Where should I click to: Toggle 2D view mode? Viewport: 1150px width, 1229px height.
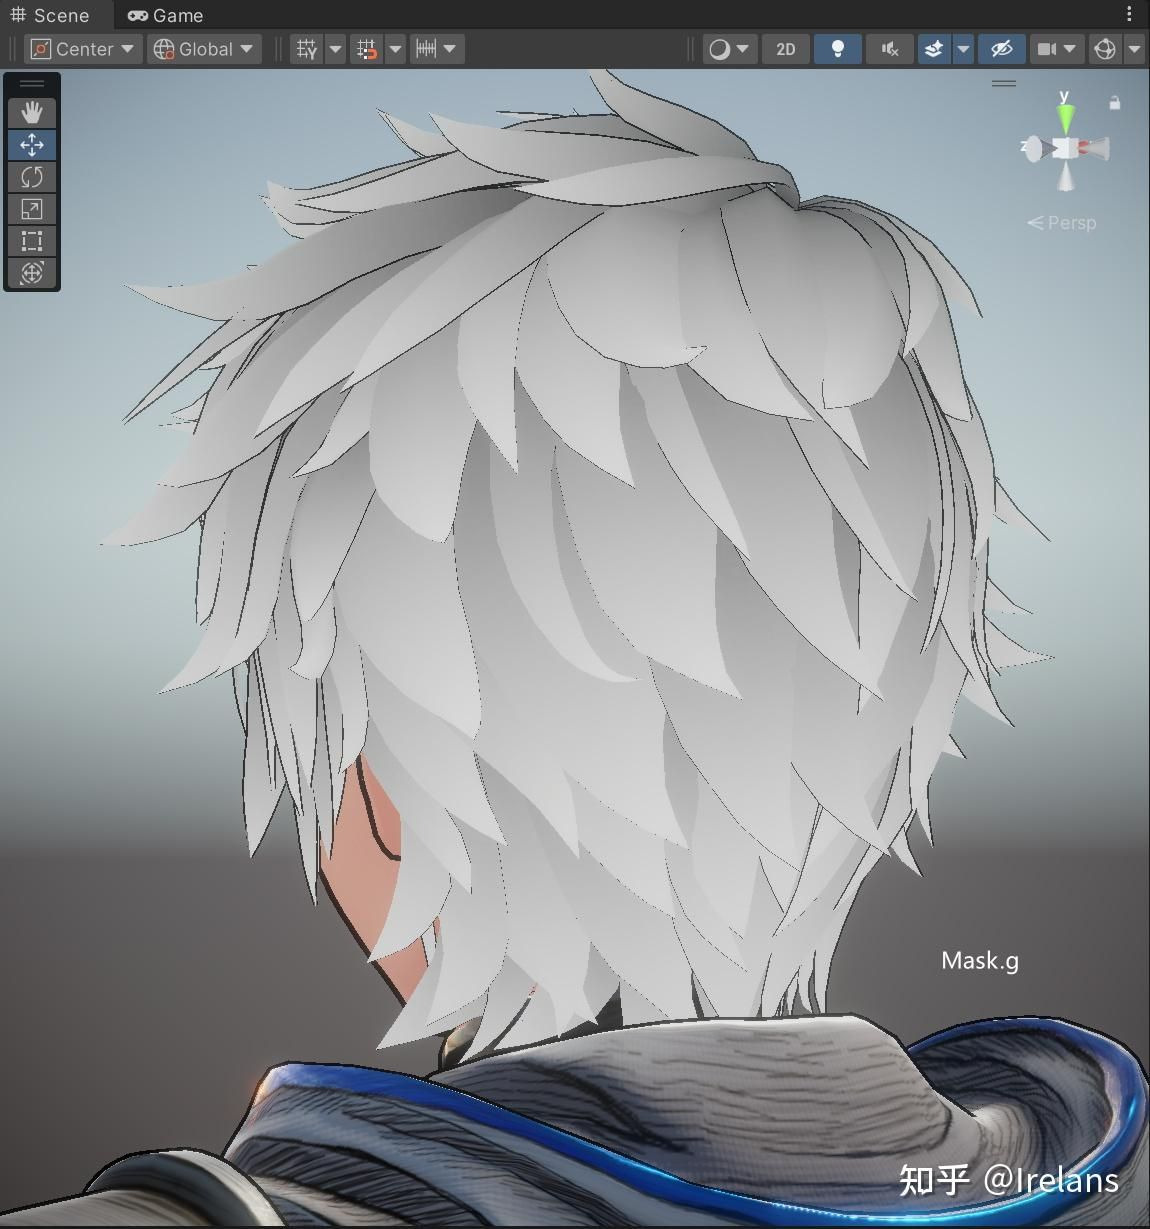point(786,49)
